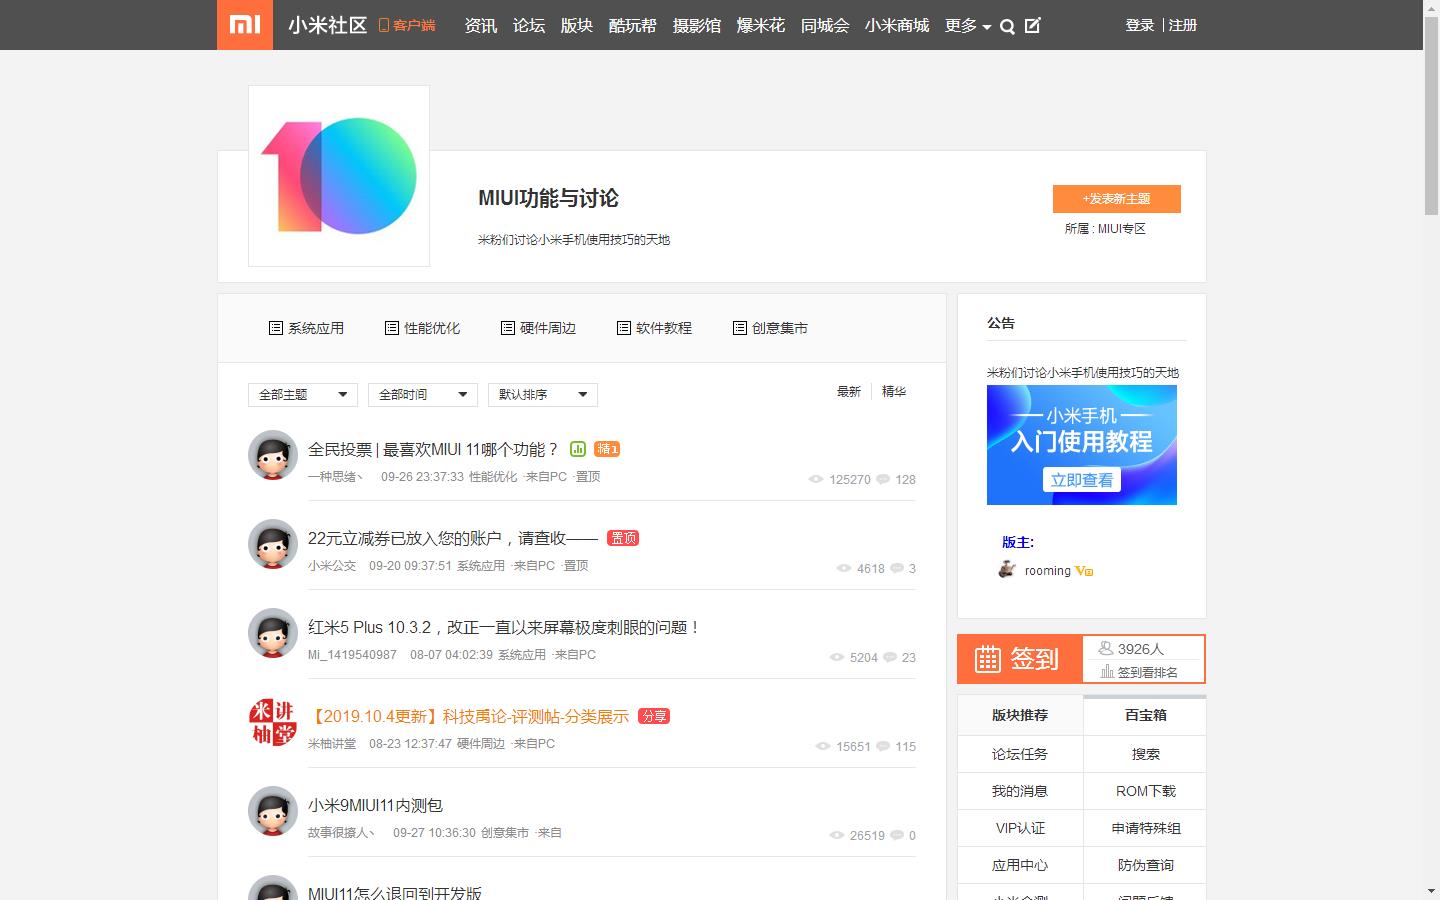Image resolution: width=1440 pixels, height=900 pixels.
Task: Filter posts by 精华
Action: pos(894,392)
